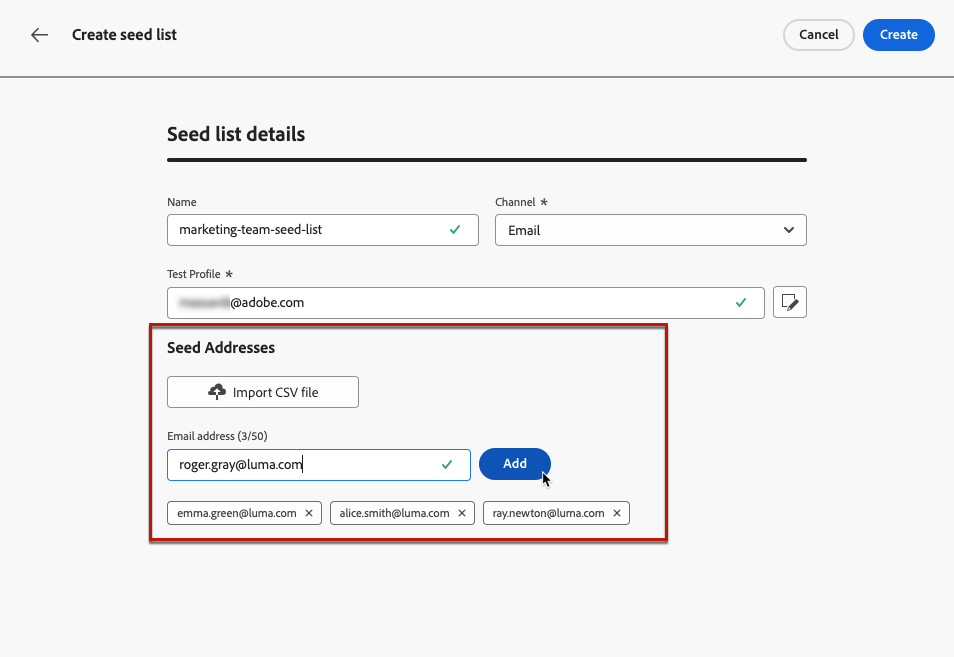
Task: Click green checkmark in Name field
Action: pyautogui.click(x=455, y=229)
